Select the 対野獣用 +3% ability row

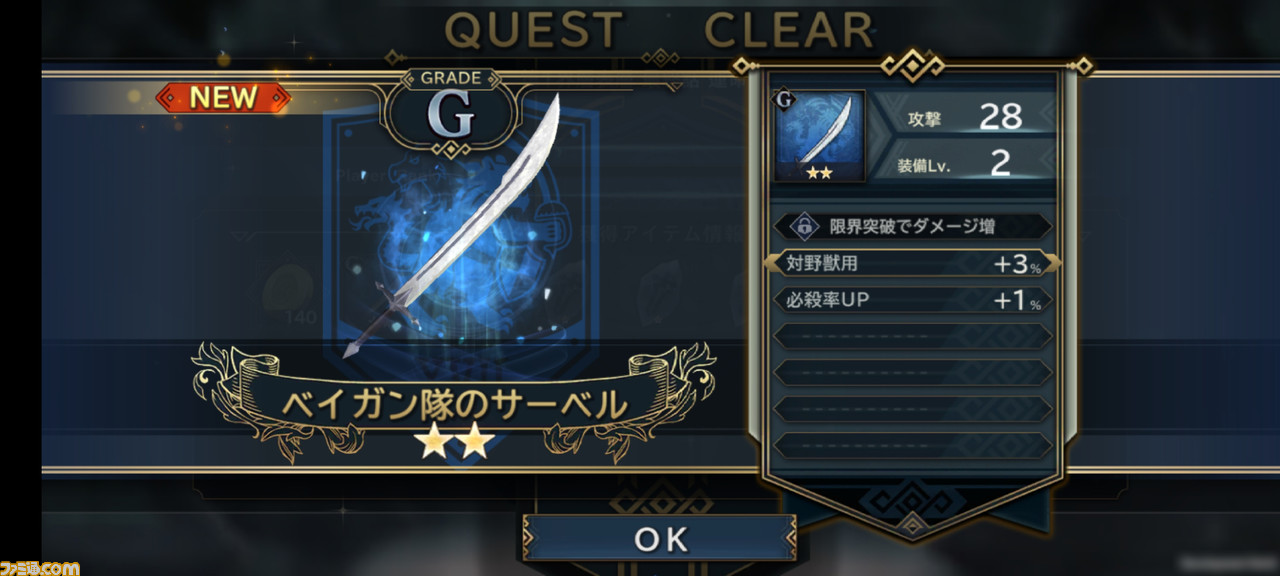pyautogui.click(x=912, y=264)
